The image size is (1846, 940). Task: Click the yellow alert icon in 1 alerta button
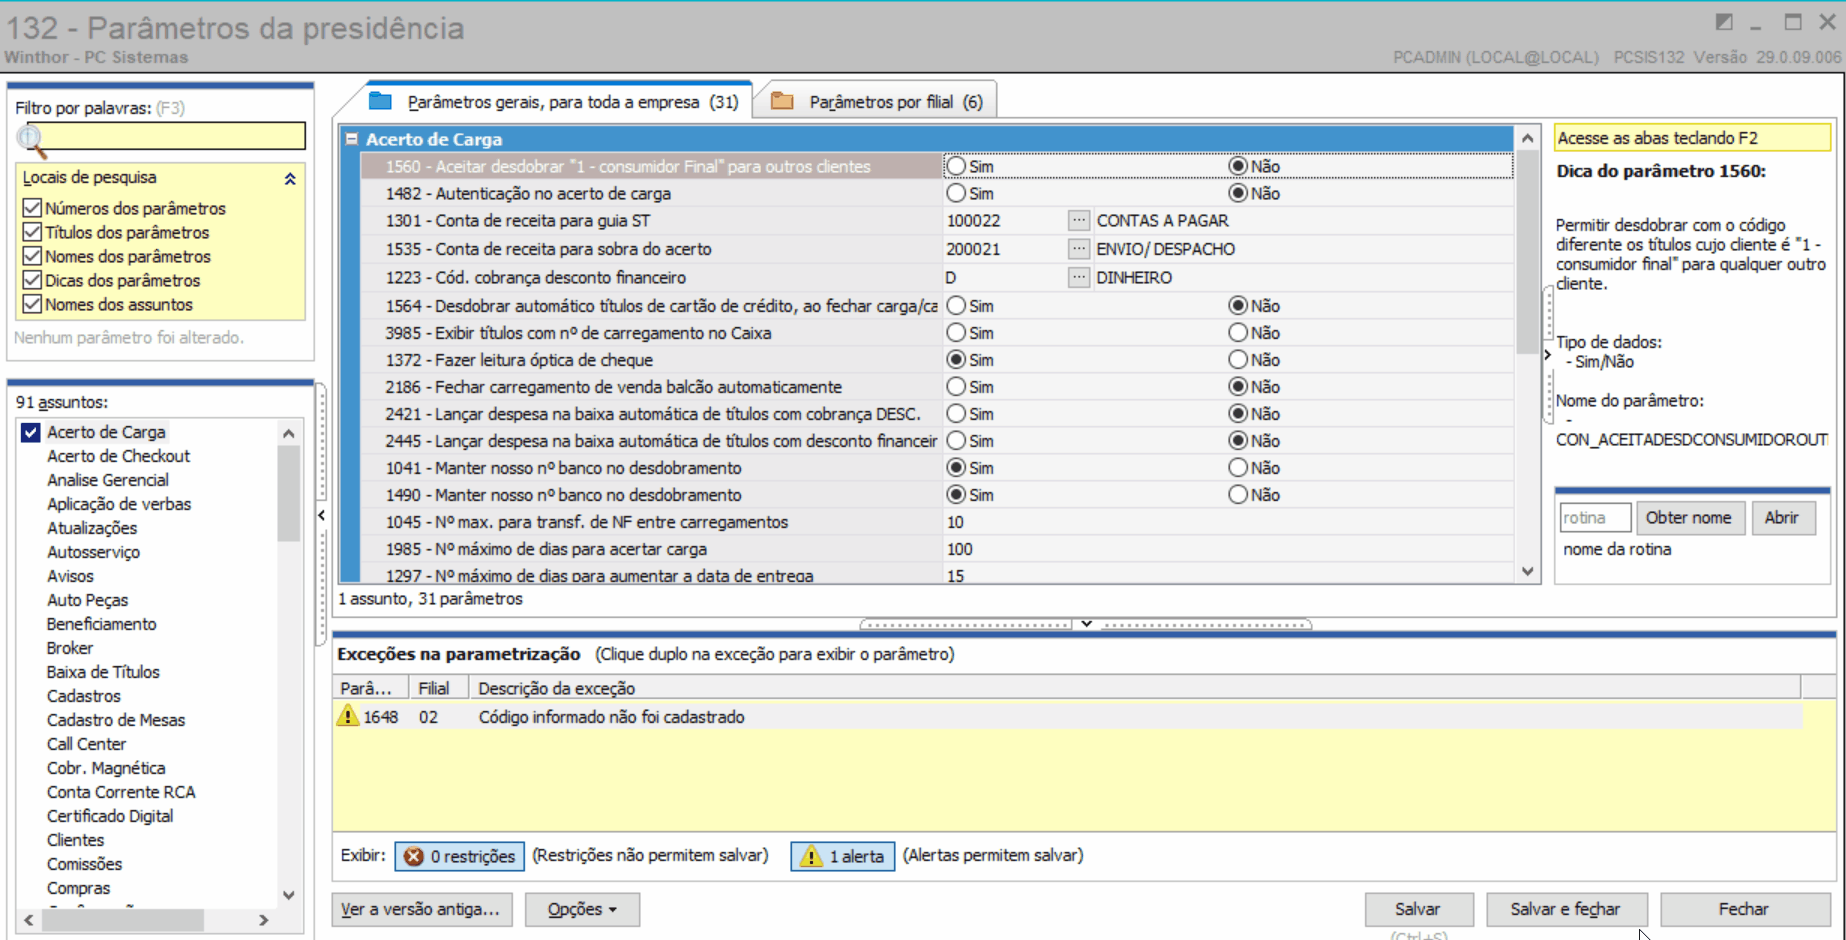click(811, 856)
